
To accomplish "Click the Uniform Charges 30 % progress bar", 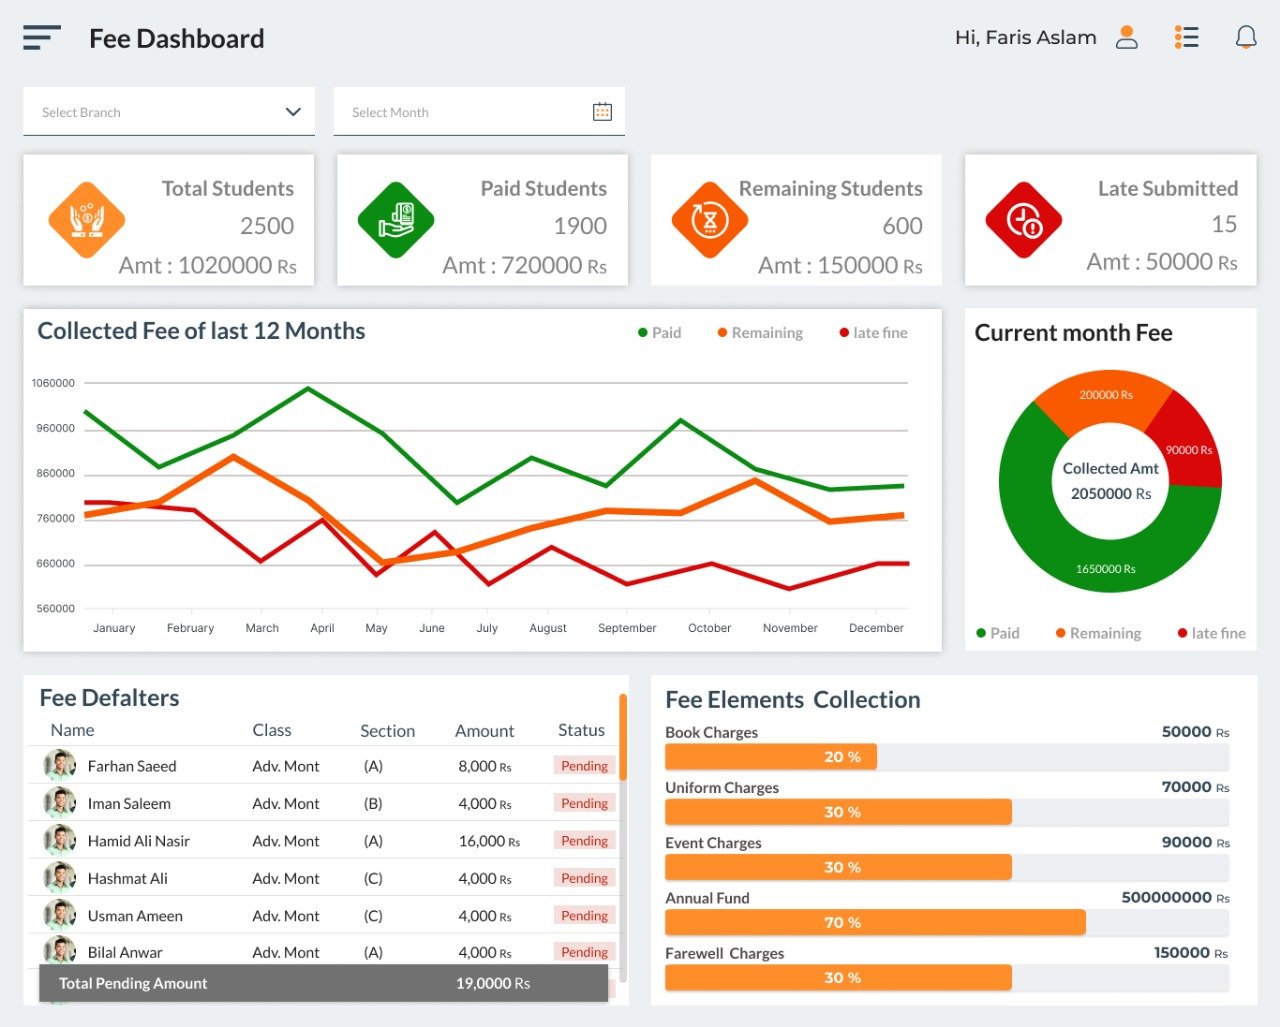I will point(838,812).
